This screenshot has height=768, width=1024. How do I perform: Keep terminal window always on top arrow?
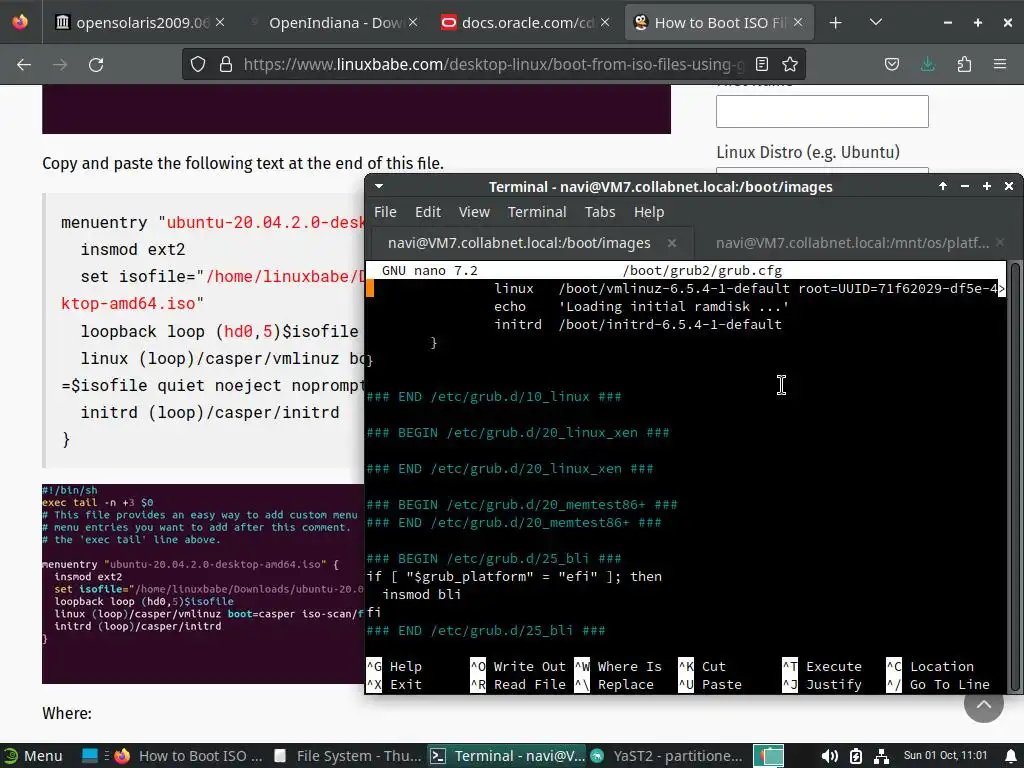(x=942, y=186)
